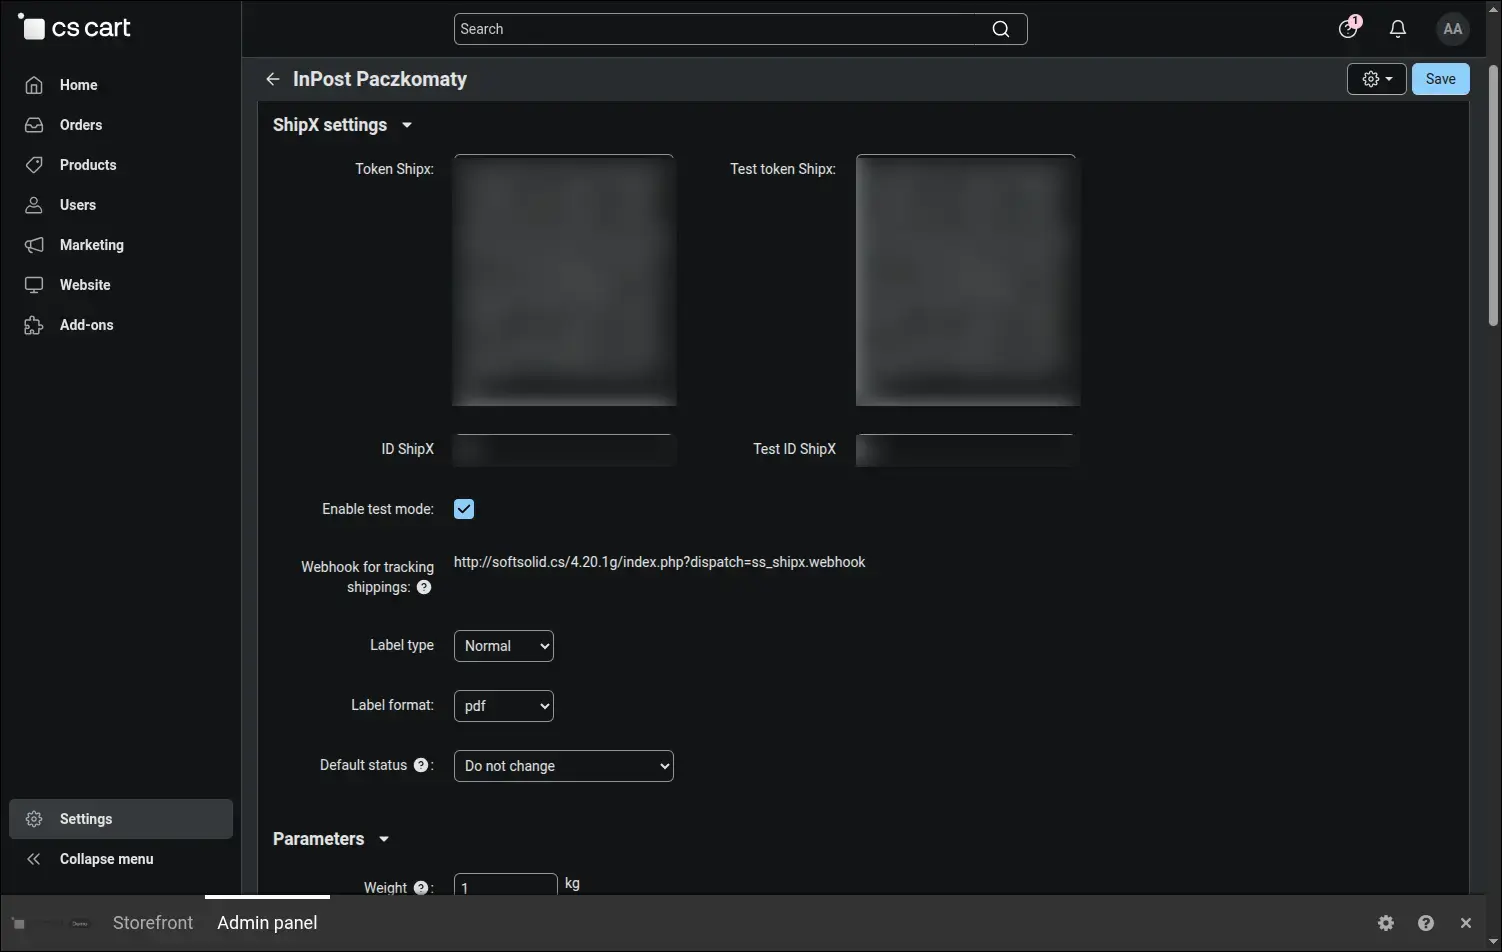
Task: Click the page's vertical scrollbar thumb
Action: [x=1493, y=196]
